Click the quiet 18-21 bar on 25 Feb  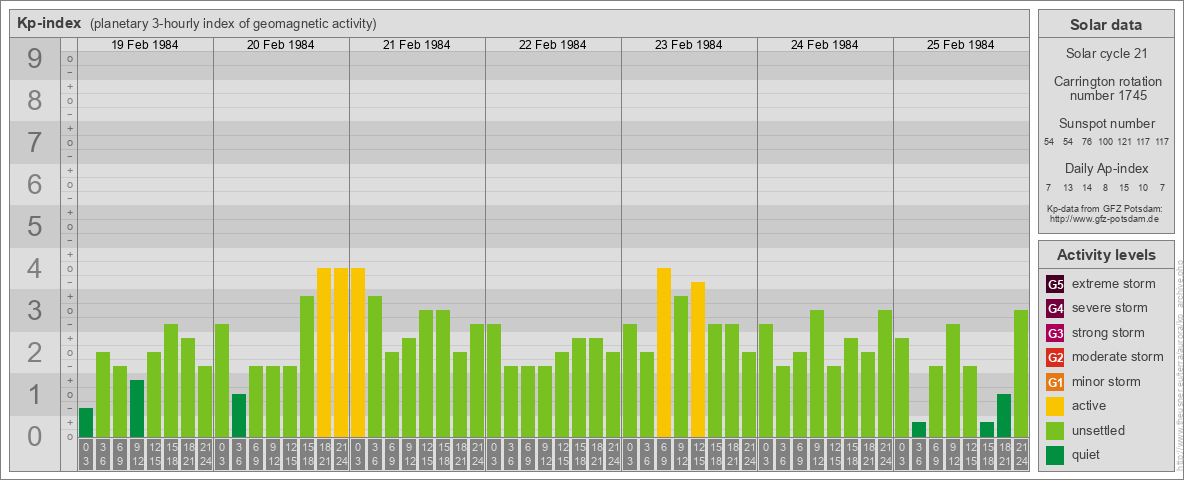tap(1004, 415)
